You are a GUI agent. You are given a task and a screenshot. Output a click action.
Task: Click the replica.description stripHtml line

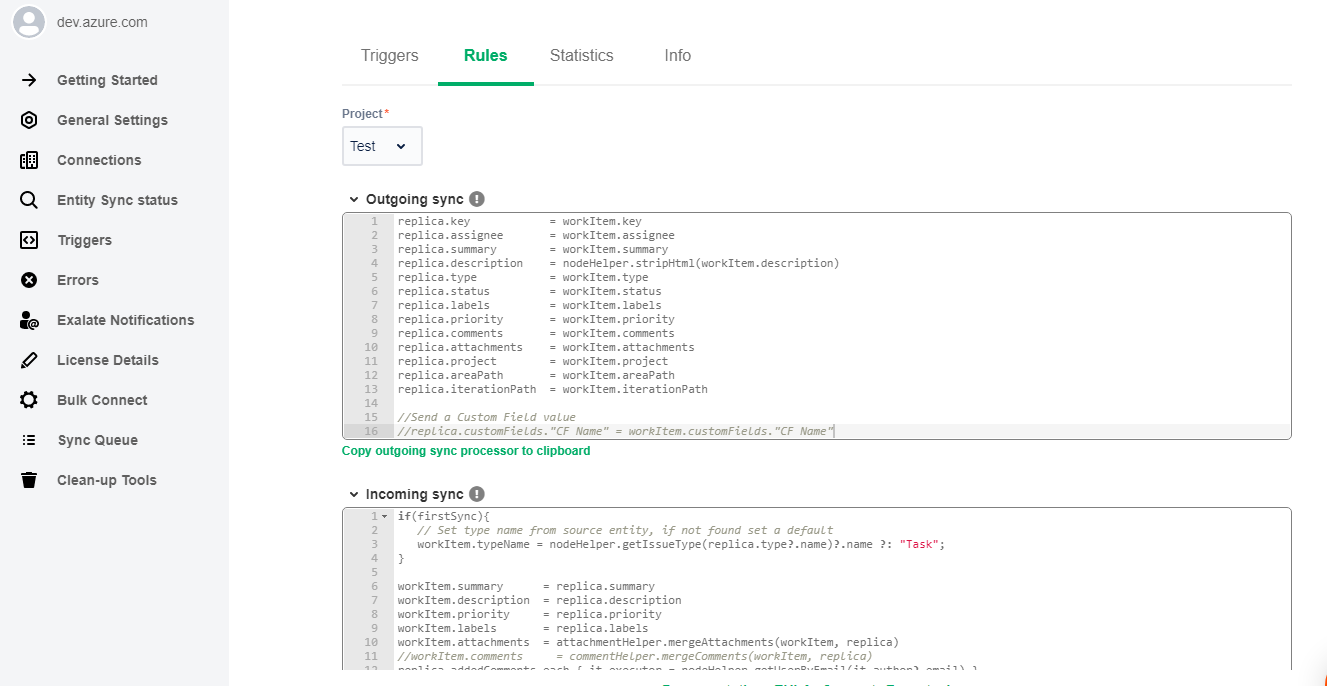(x=618, y=263)
